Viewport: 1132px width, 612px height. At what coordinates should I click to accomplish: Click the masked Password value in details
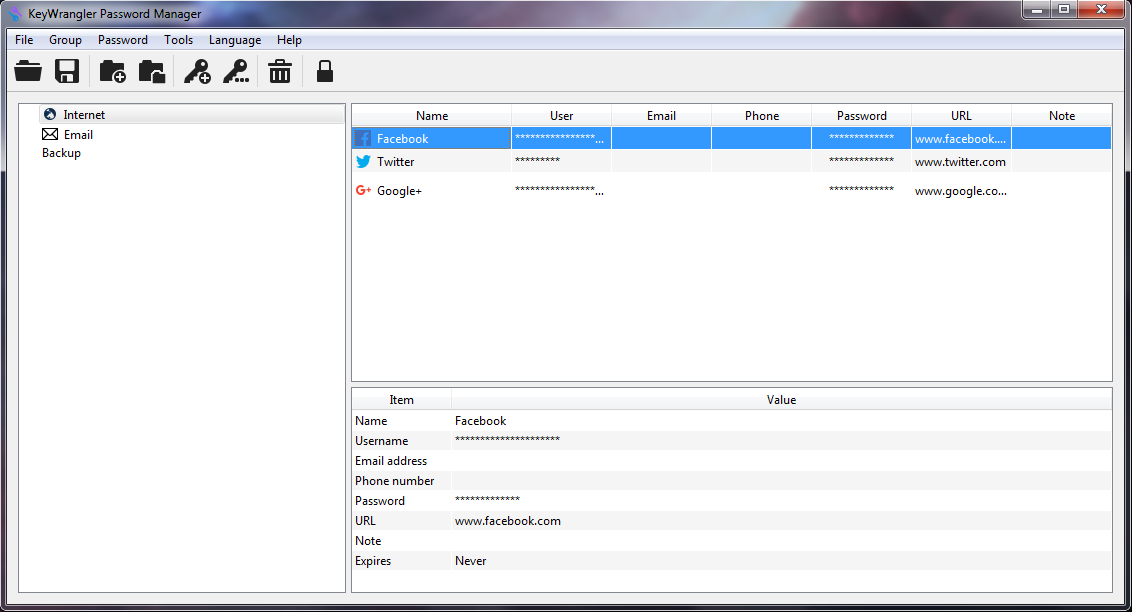(487, 499)
